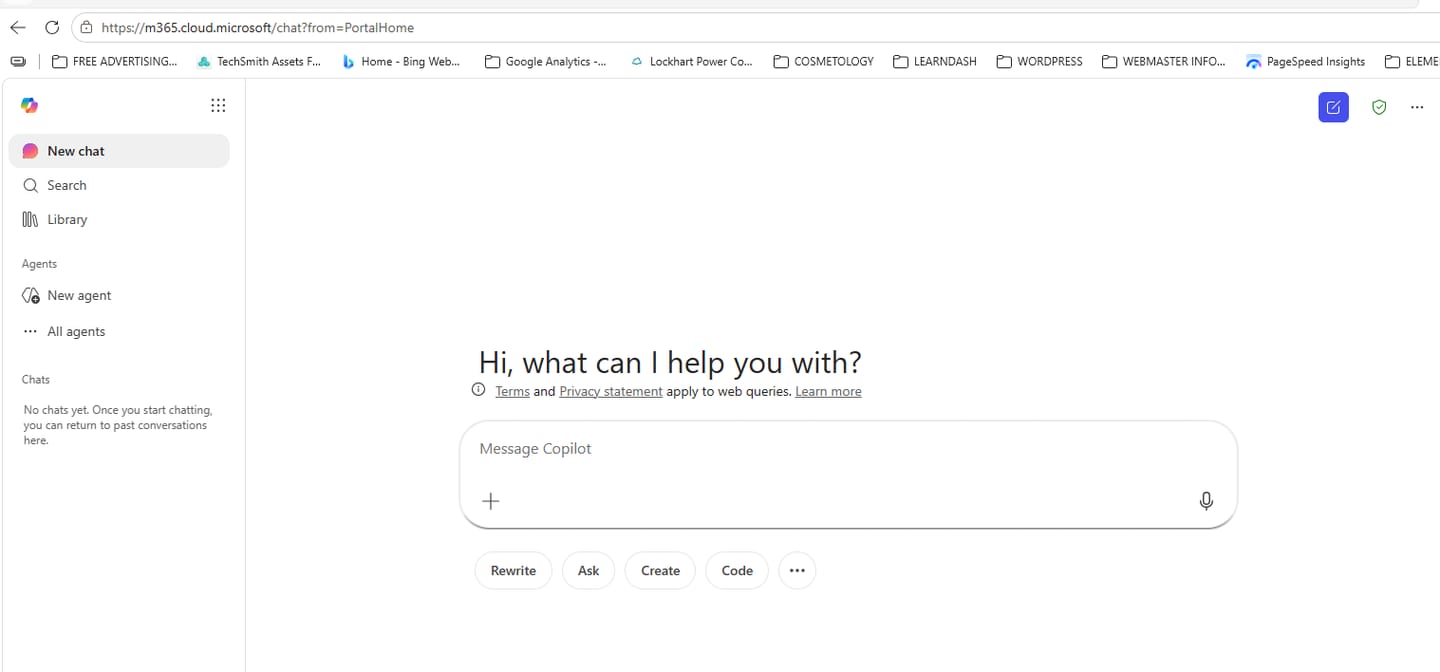Viewport: 1440px width, 672px height.
Task: Select the Rewrite prompt button
Action: 513,570
